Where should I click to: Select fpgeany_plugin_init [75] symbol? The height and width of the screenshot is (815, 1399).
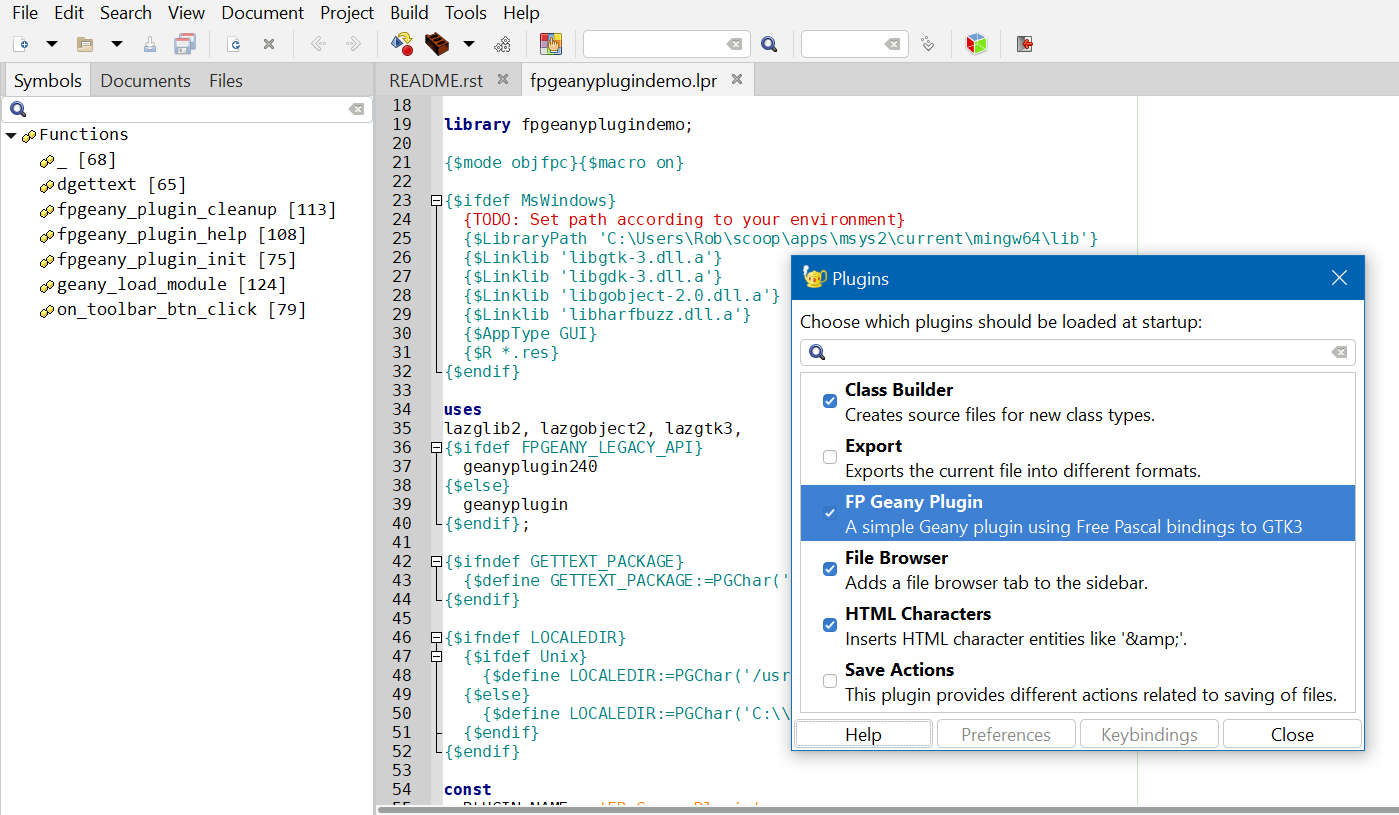click(177, 259)
